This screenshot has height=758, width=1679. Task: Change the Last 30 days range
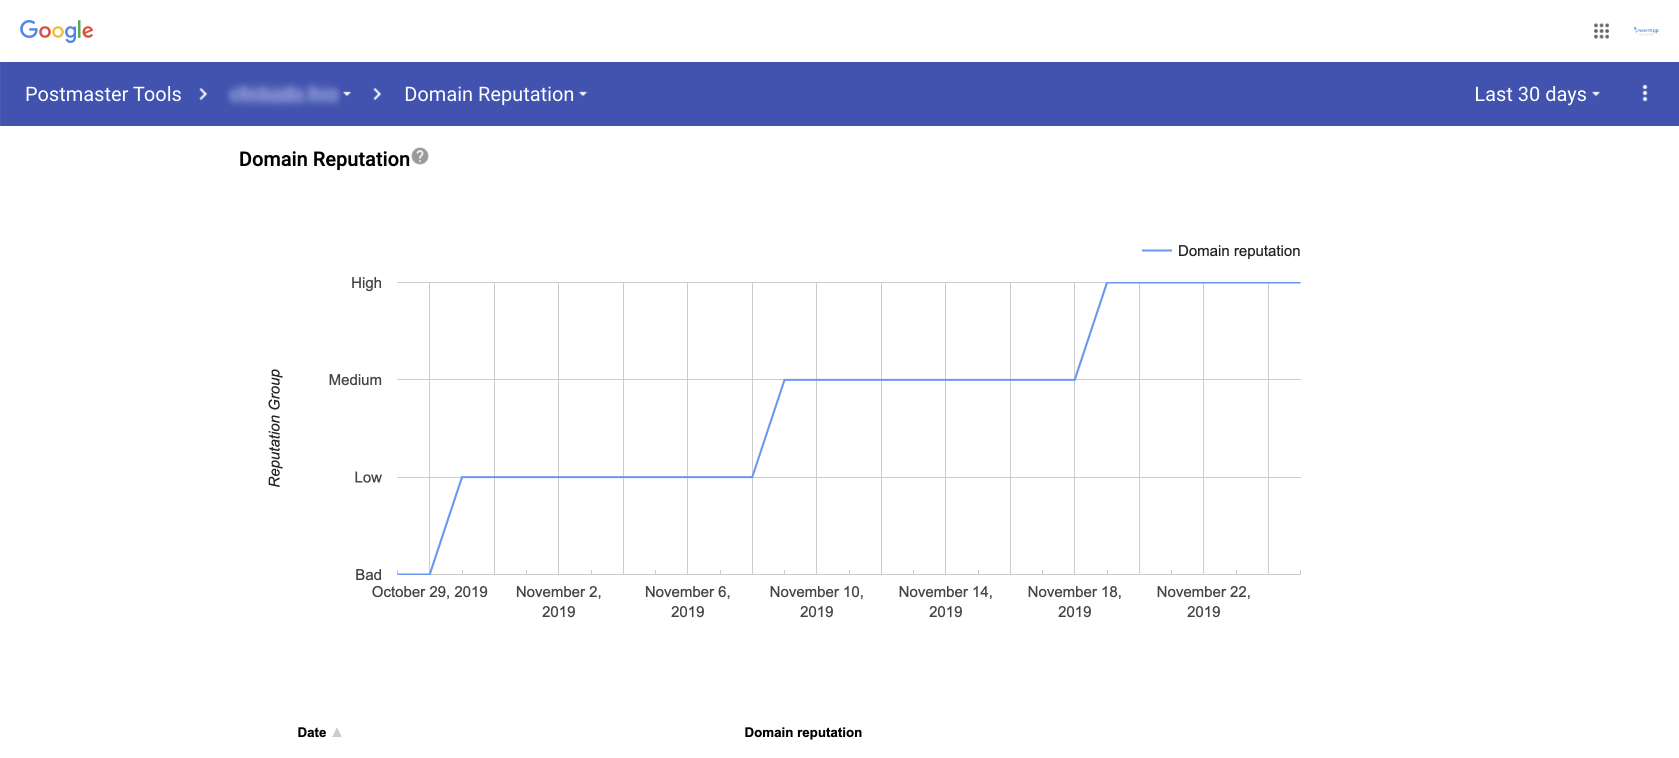1537,94
